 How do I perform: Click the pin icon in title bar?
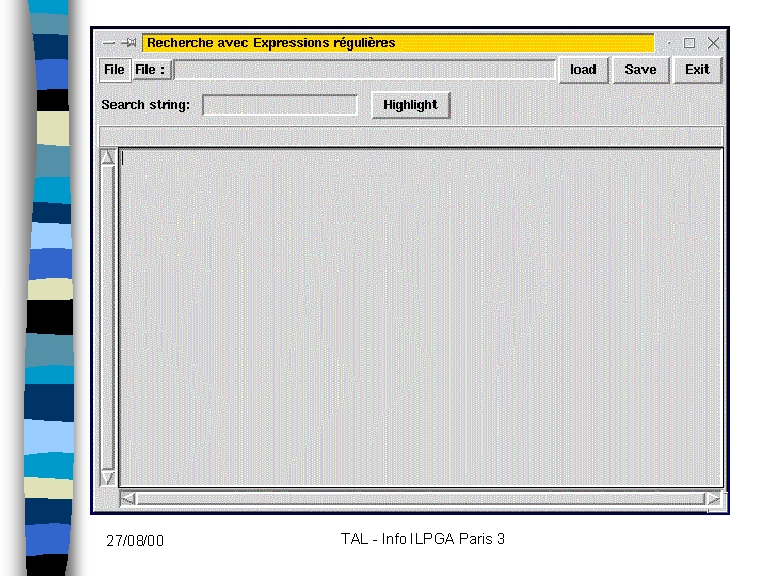129,43
